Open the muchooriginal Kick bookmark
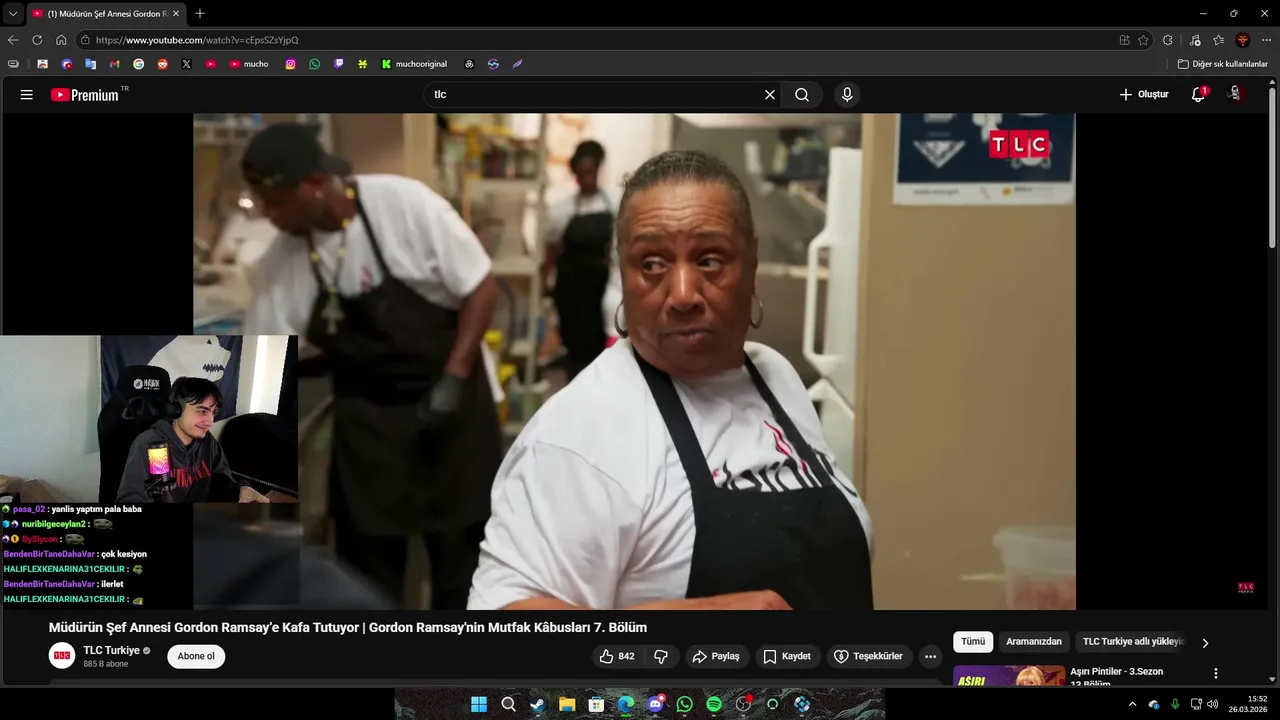This screenshot has width=1280, height=720. [415, 64]
